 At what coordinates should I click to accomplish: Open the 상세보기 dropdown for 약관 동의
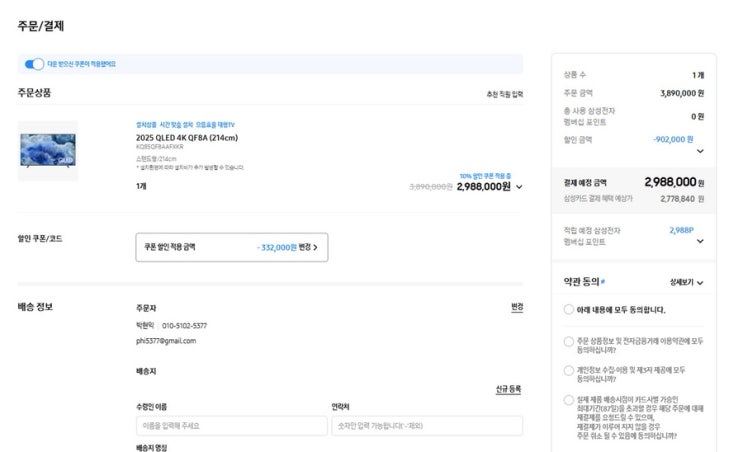686,283
